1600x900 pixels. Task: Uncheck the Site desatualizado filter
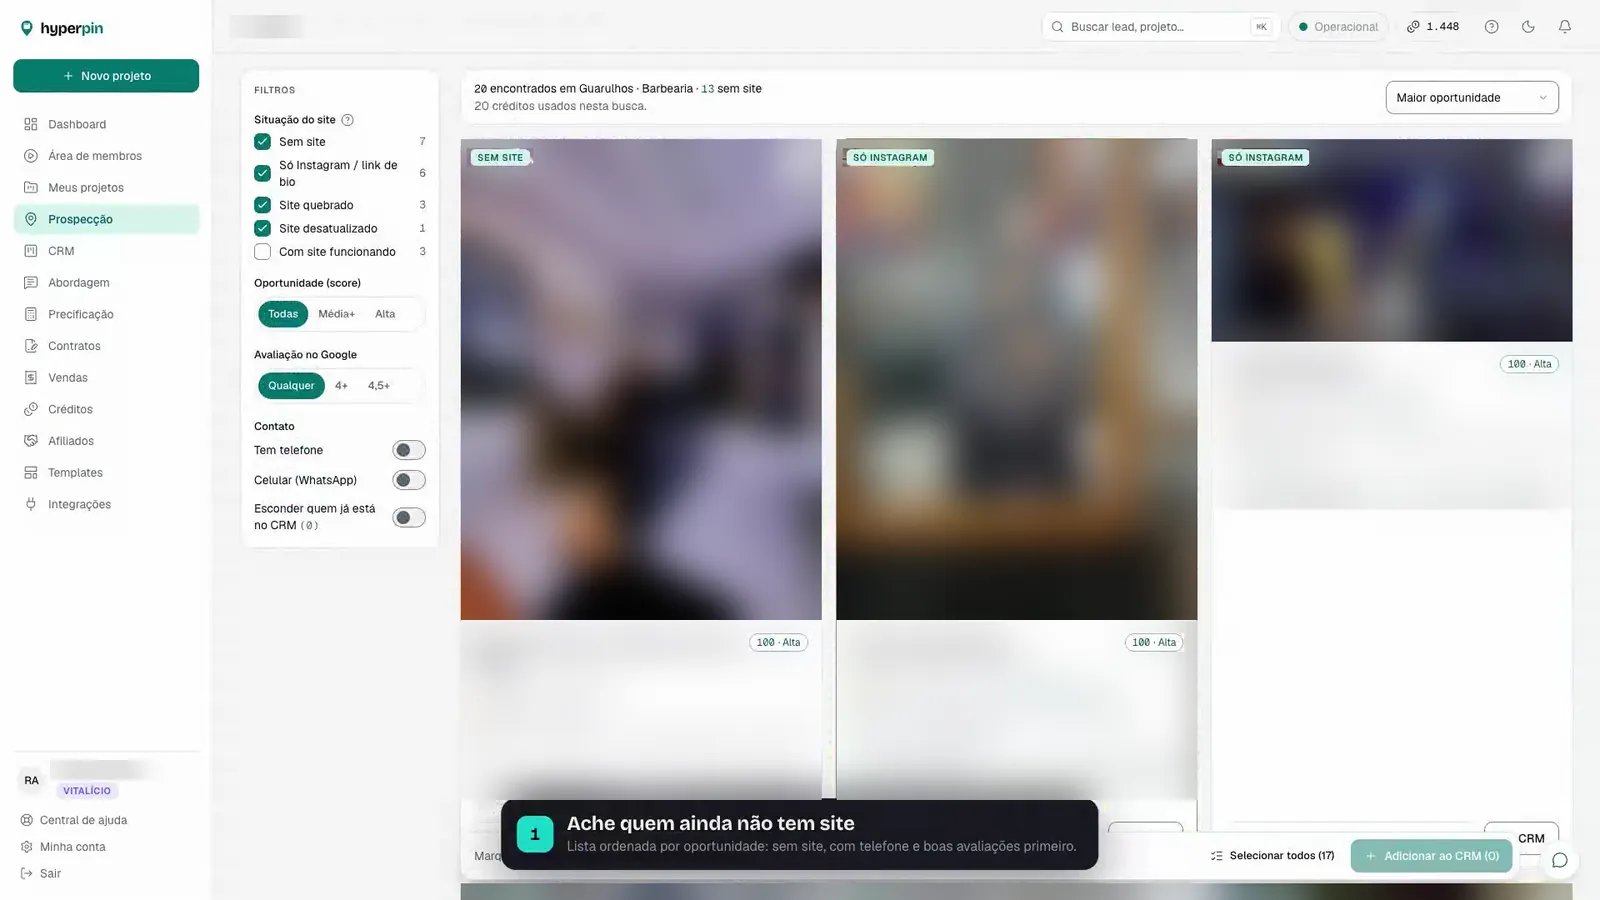262,228
